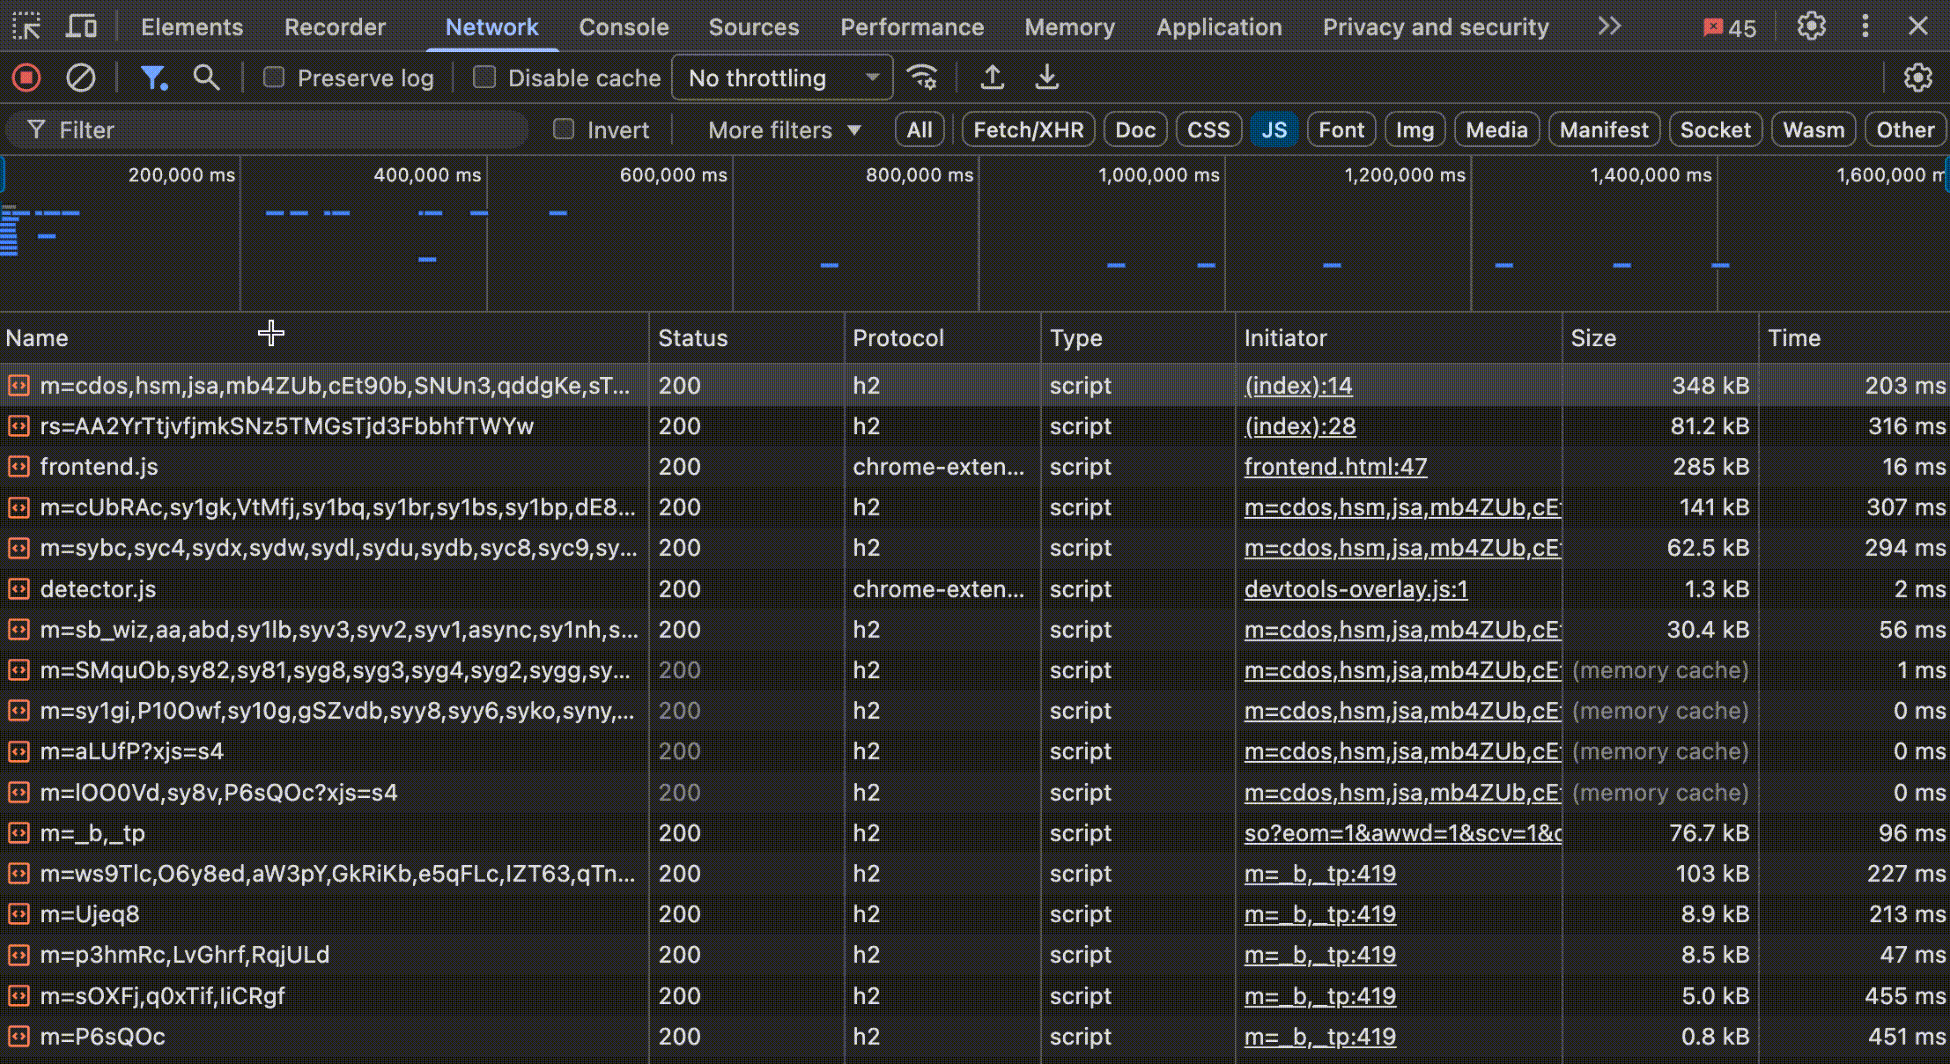This screenshot has height=1064, width=1950.
Task: Switch to the Console tab
Action: (623, 27)
